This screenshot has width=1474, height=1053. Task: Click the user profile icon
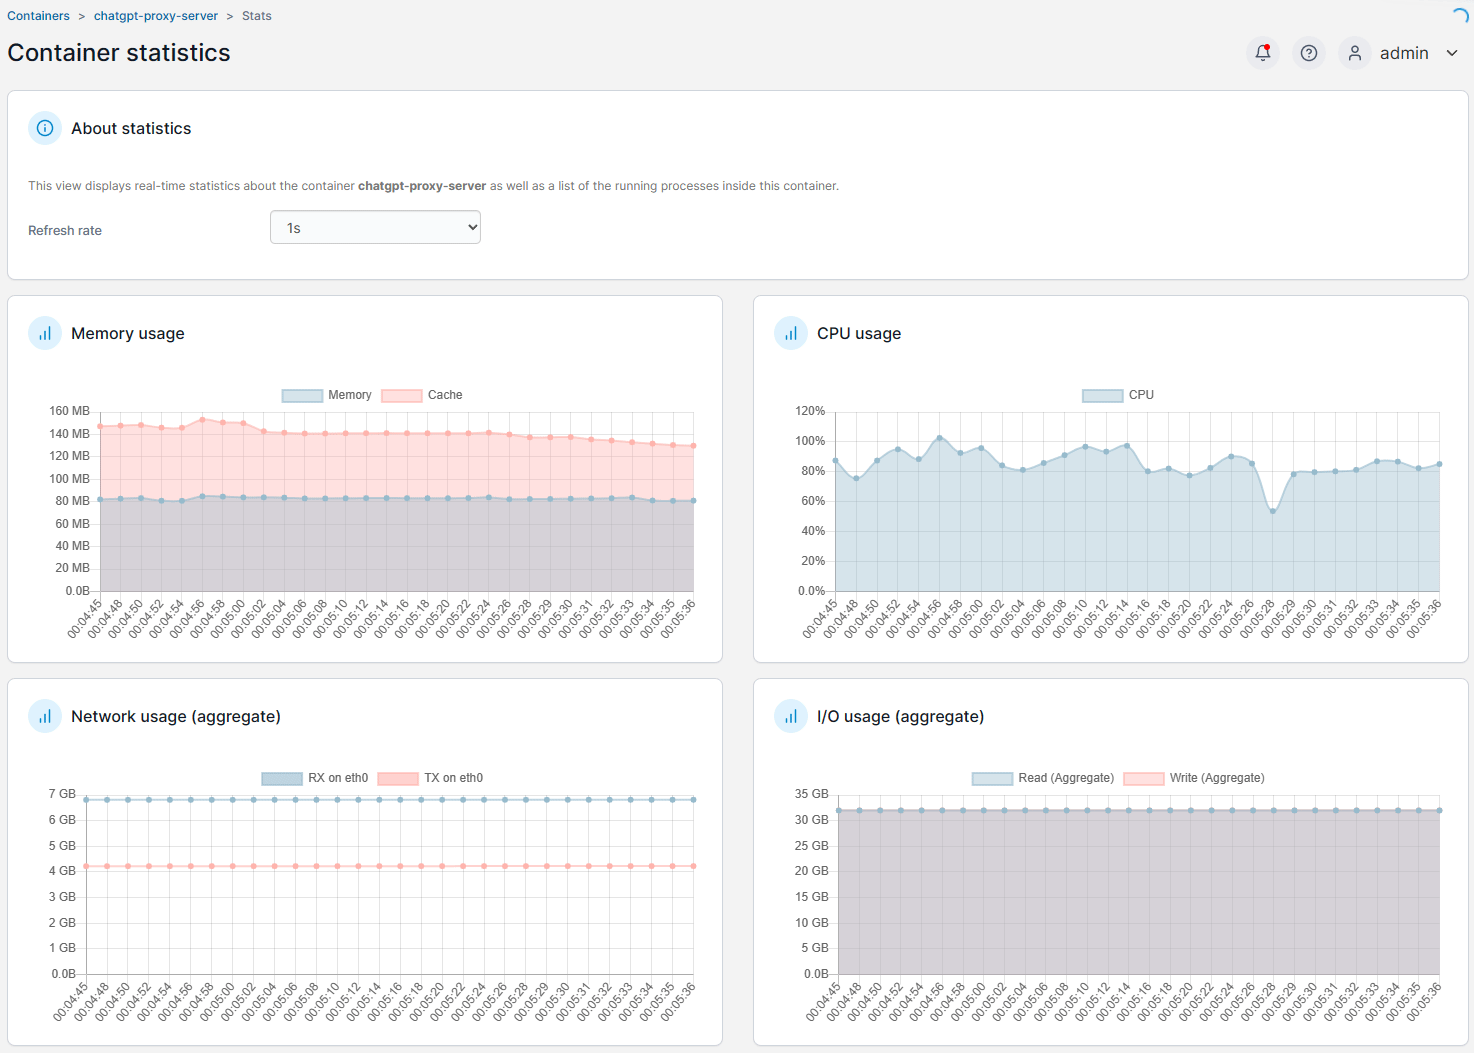coord(1354,53)
